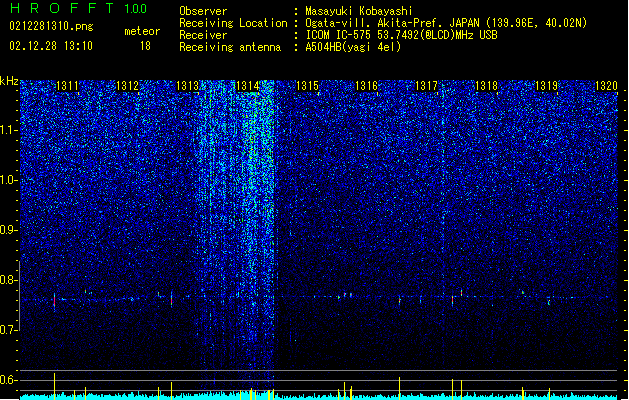Click the A504HB(yagi 4el) antenna text
The image size is (629, 400).
pos(353,47)
